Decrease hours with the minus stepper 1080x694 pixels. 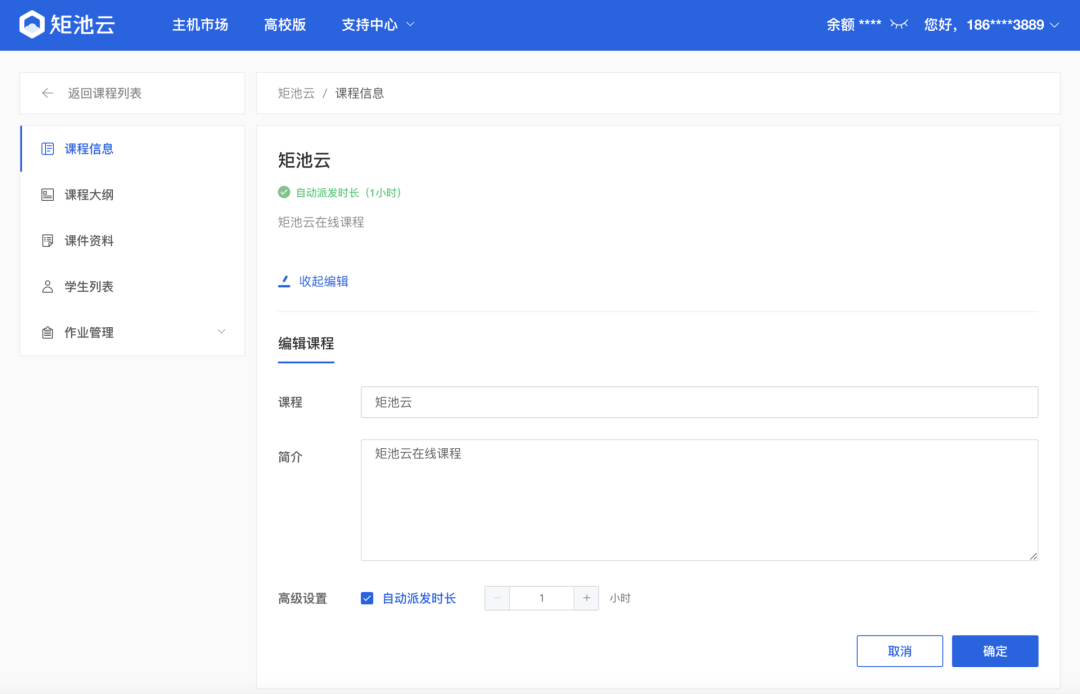497,598
